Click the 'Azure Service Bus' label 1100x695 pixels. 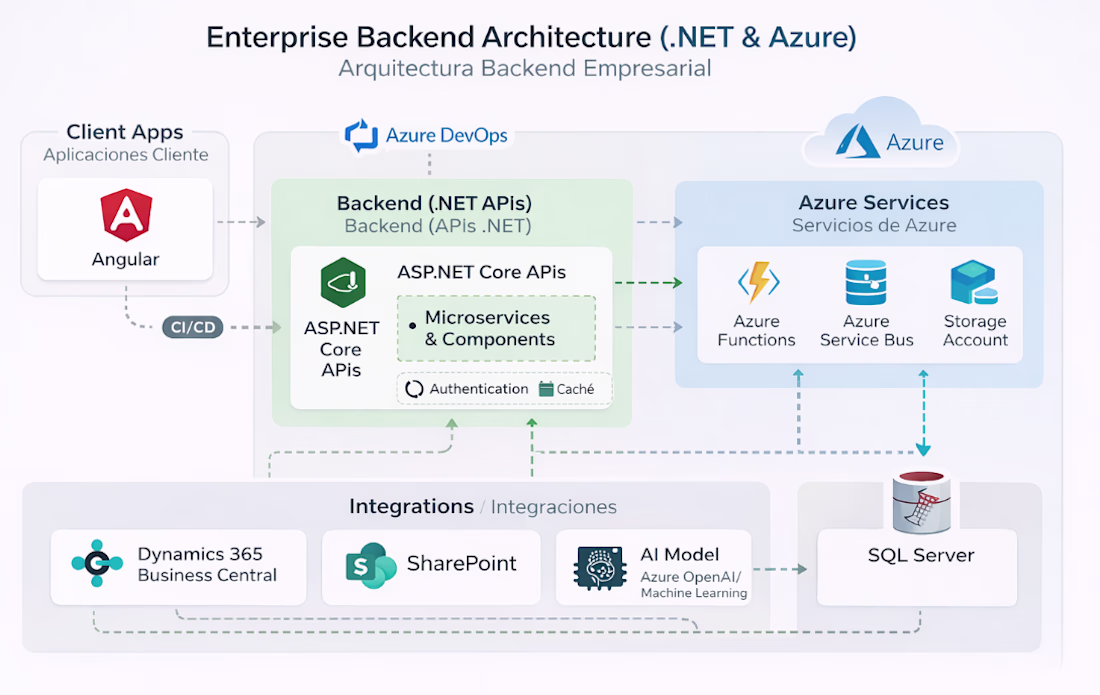click(x=866, y=330)
